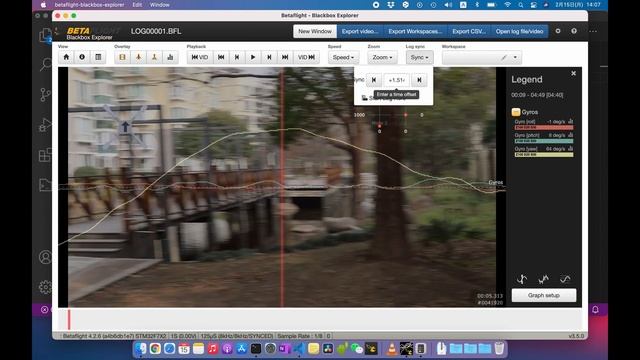Open the Apple menu
Screen dimensions: 640x360
pyautogui.click(x=43, y=5)
